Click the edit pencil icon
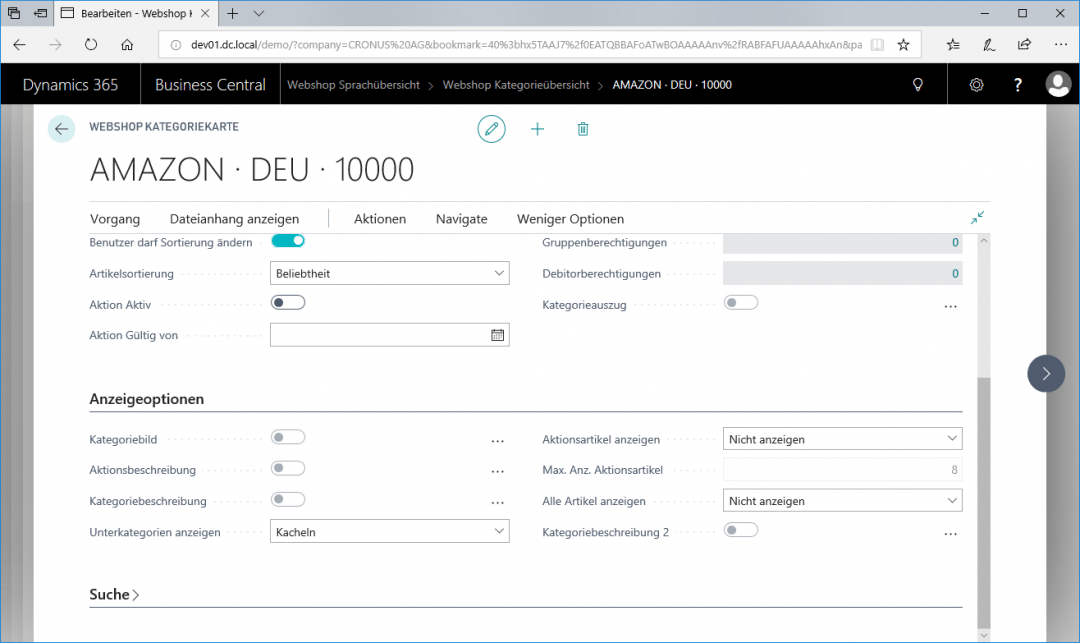 [491, 129]
